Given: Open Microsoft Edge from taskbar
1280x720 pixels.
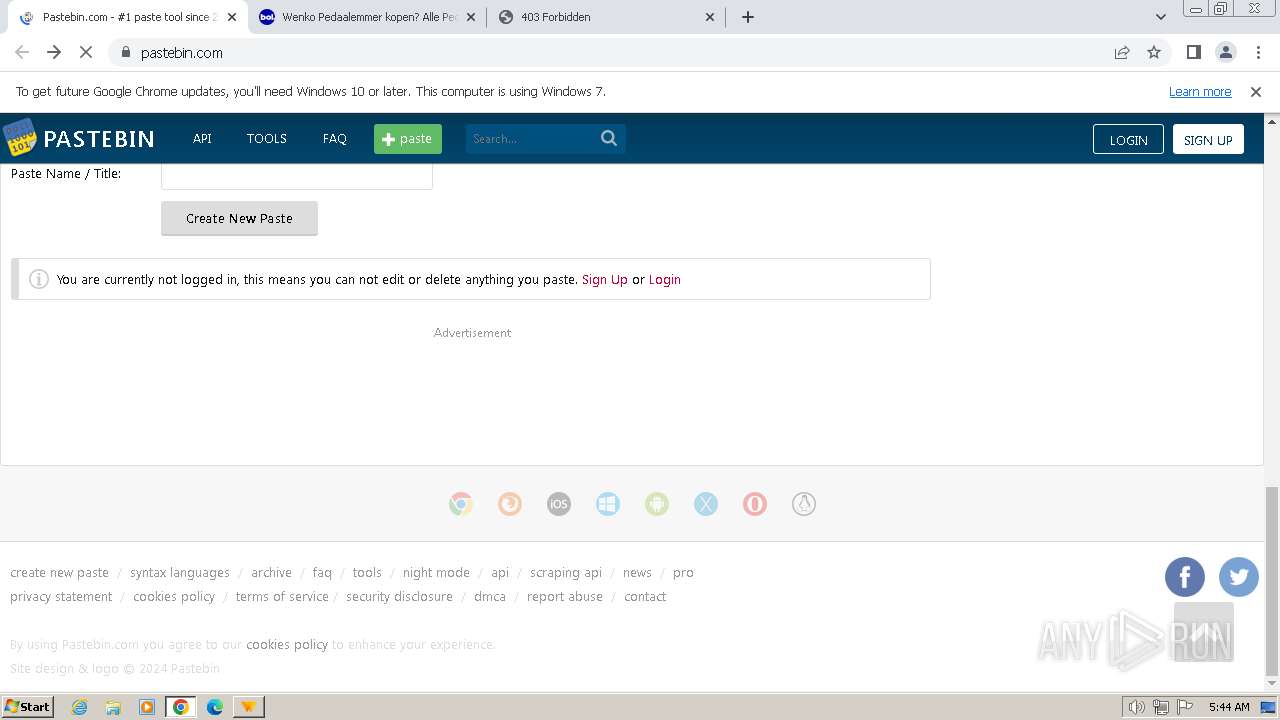Looking at the screenshot, I should [214, 707].
